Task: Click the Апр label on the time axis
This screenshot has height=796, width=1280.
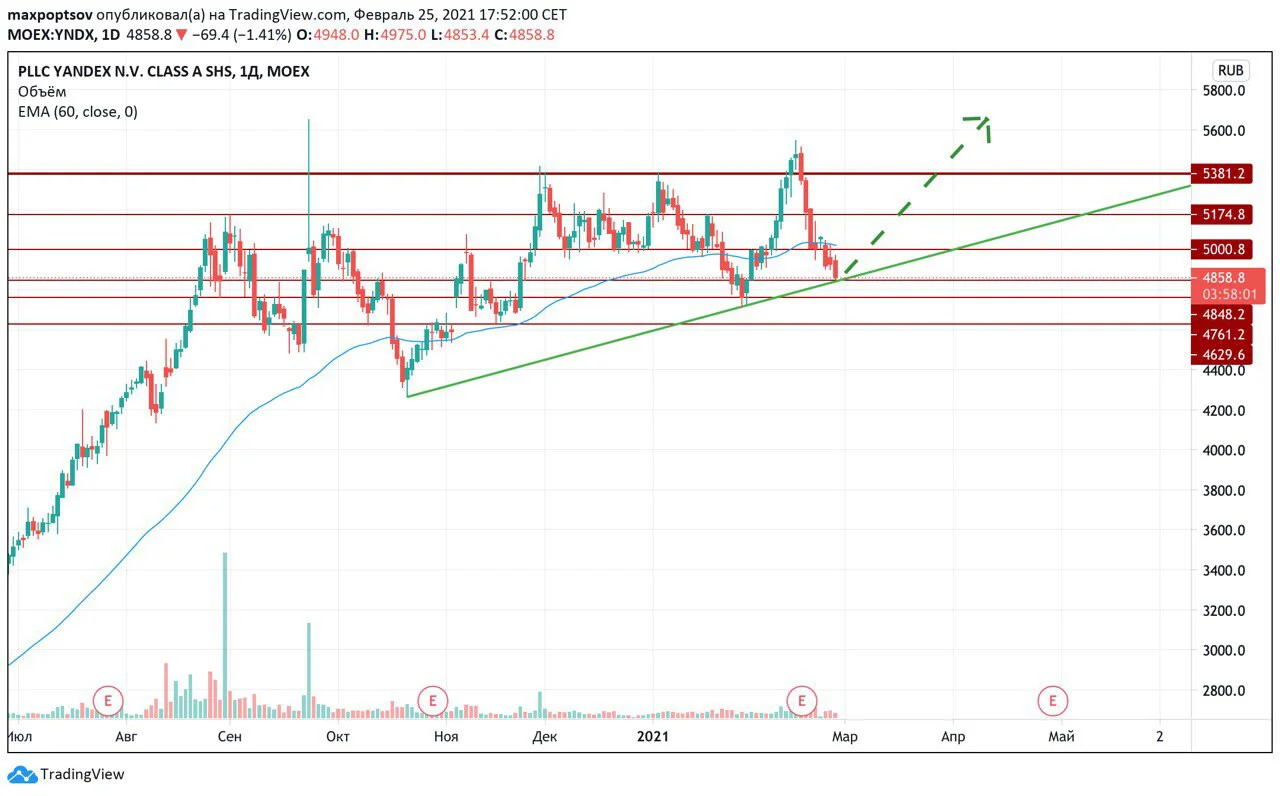Action: click(953, 738)
